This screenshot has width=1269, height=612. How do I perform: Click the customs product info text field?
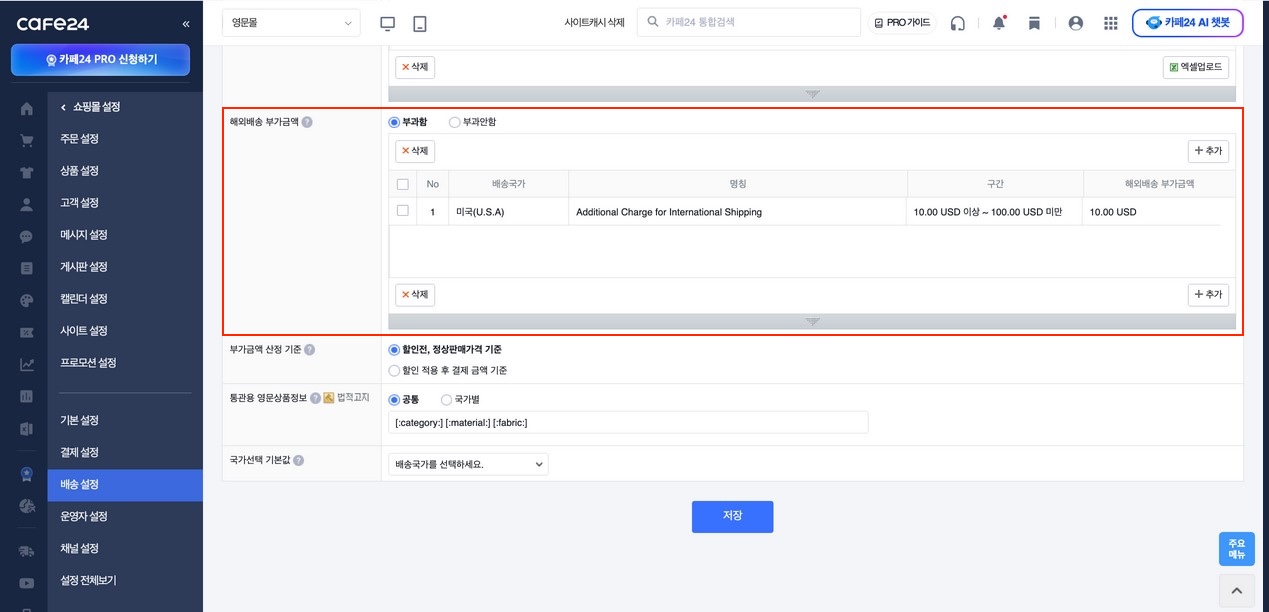[x=628, y=422]
